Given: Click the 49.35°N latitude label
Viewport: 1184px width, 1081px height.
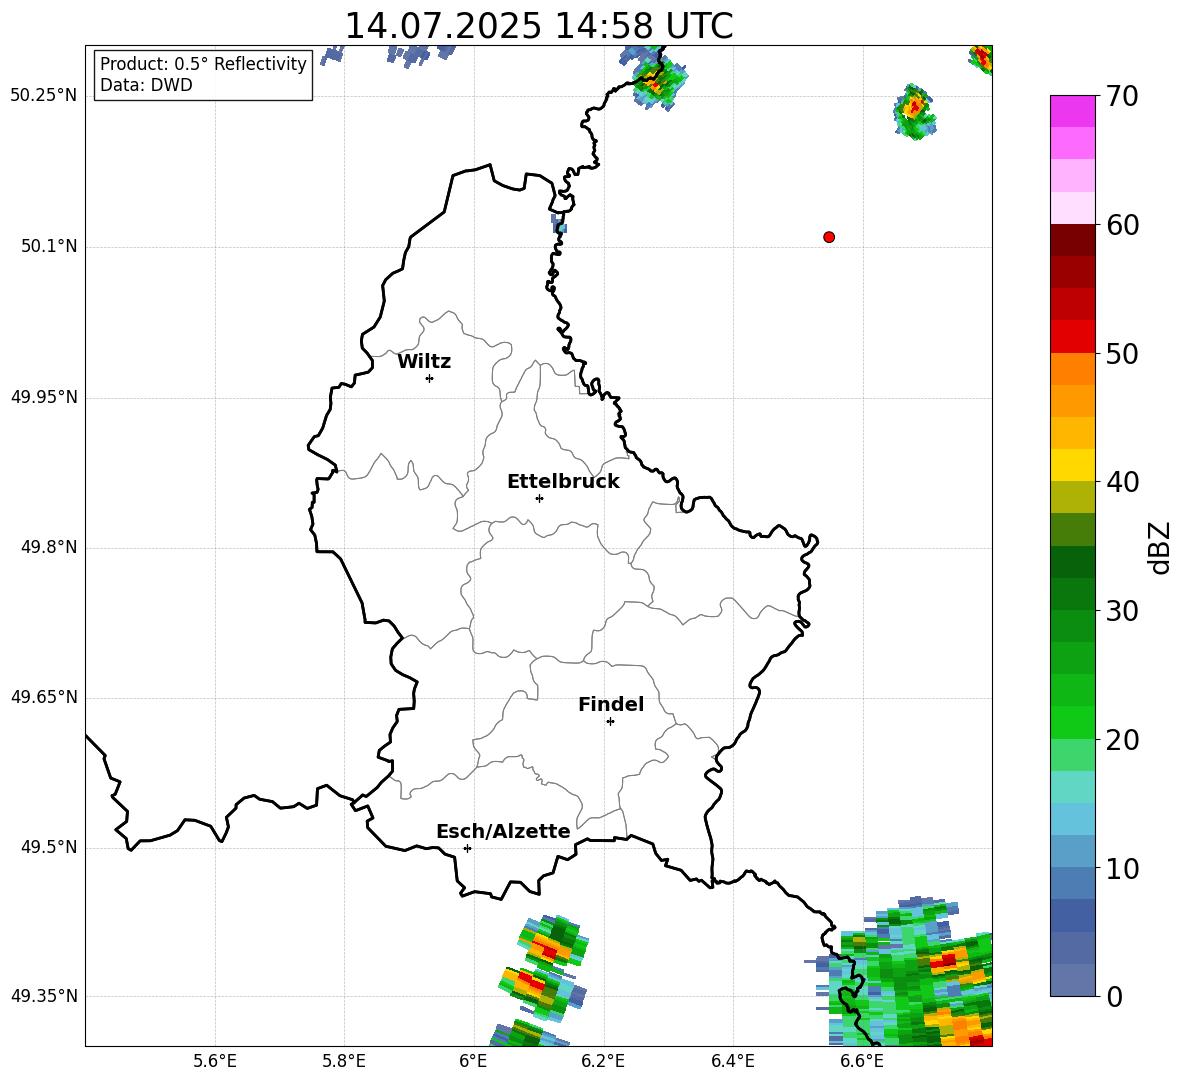Looking at the screenshot, I should click(43, 996).
